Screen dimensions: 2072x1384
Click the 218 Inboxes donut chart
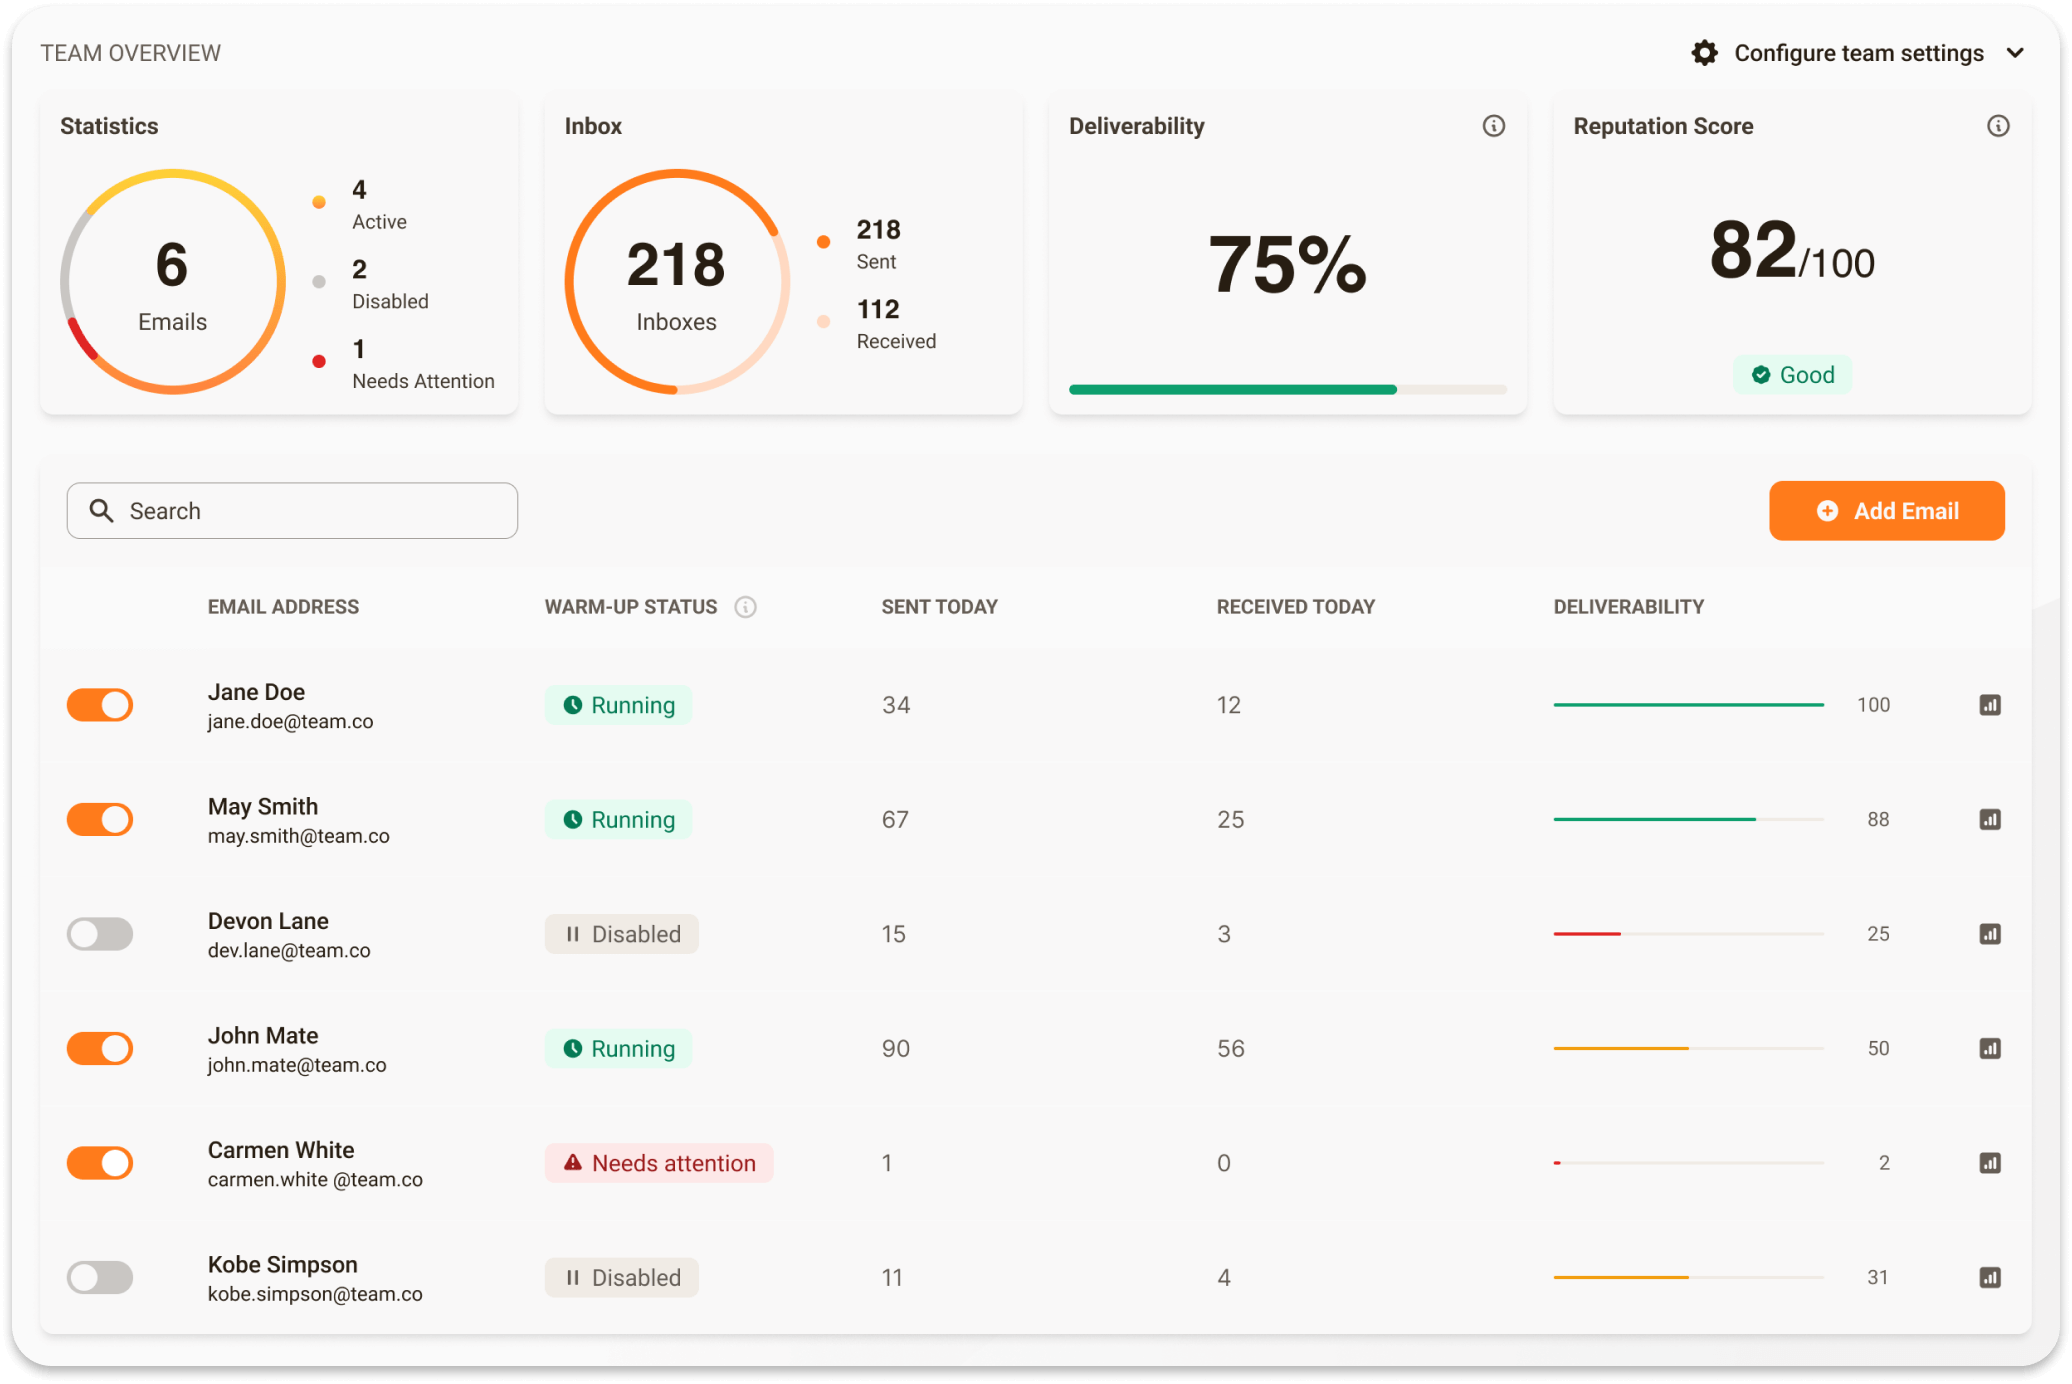(x=677, y=281)
